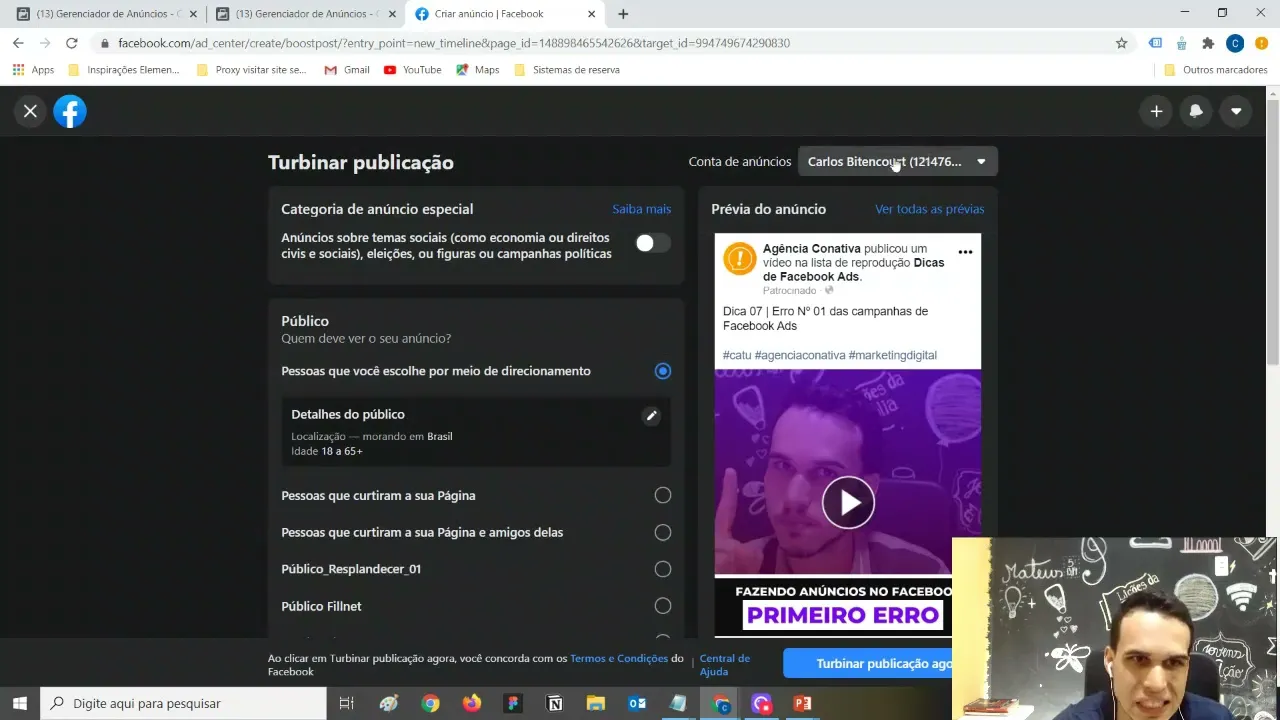Select 'Pessoas que você escolhe por meio de direcionamento'
The width and height of the screenshot is (1280, 720).
662,371
